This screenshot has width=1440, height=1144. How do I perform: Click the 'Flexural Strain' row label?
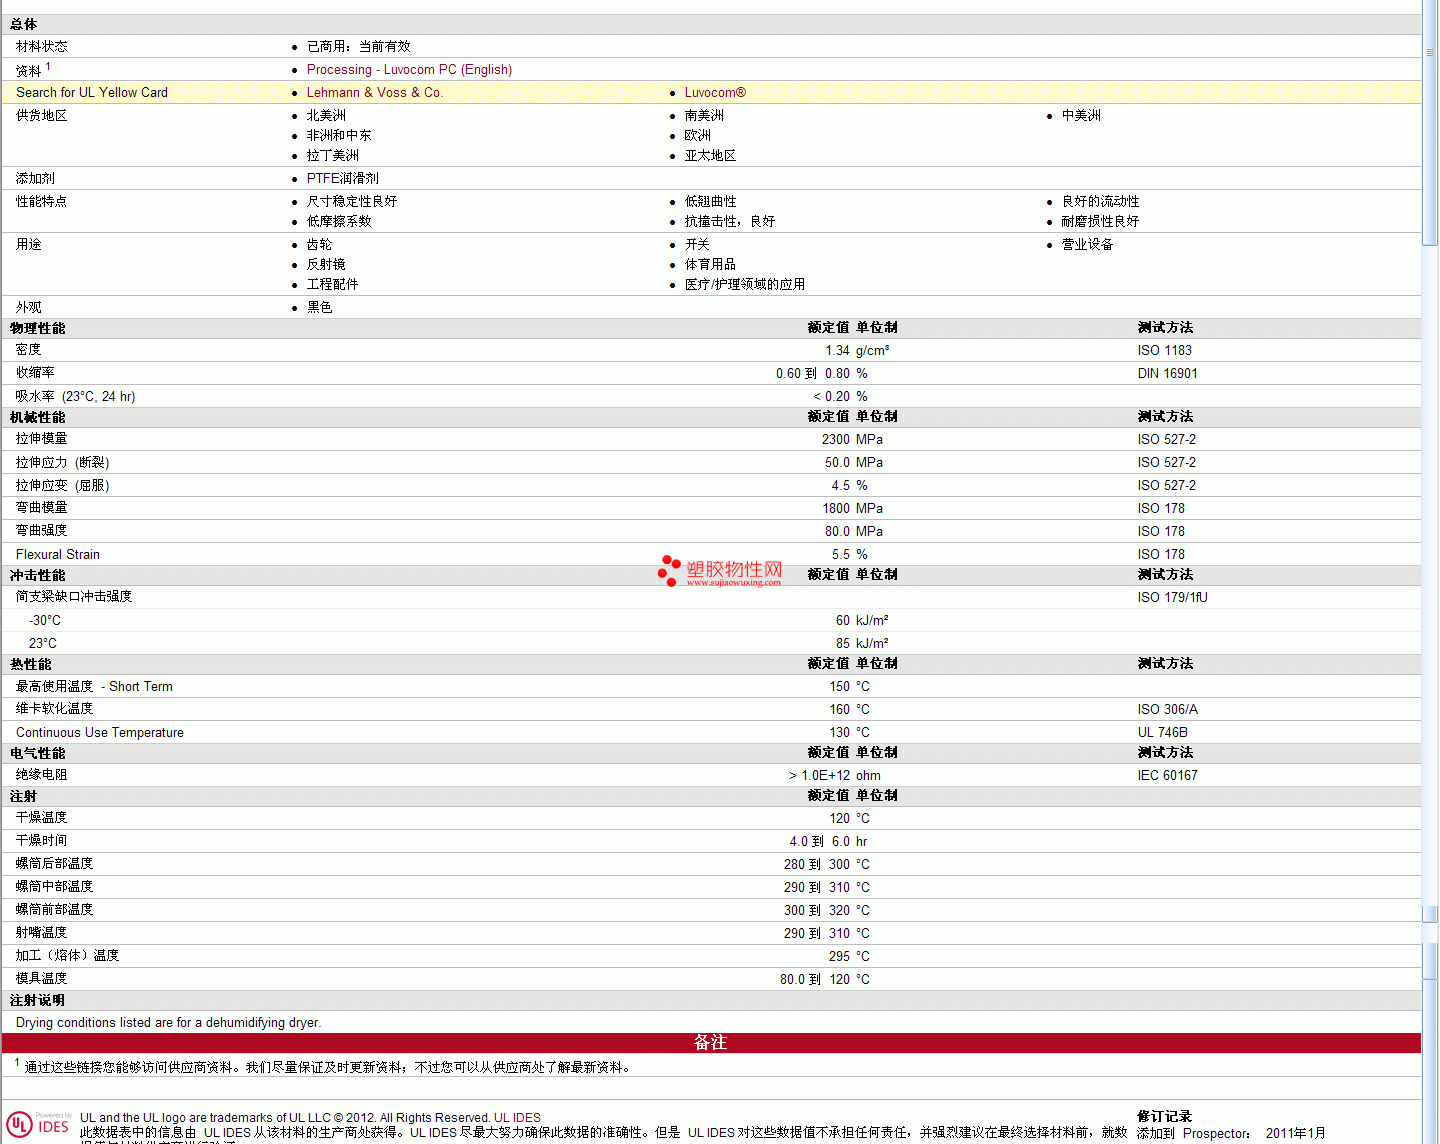[58, 554]
